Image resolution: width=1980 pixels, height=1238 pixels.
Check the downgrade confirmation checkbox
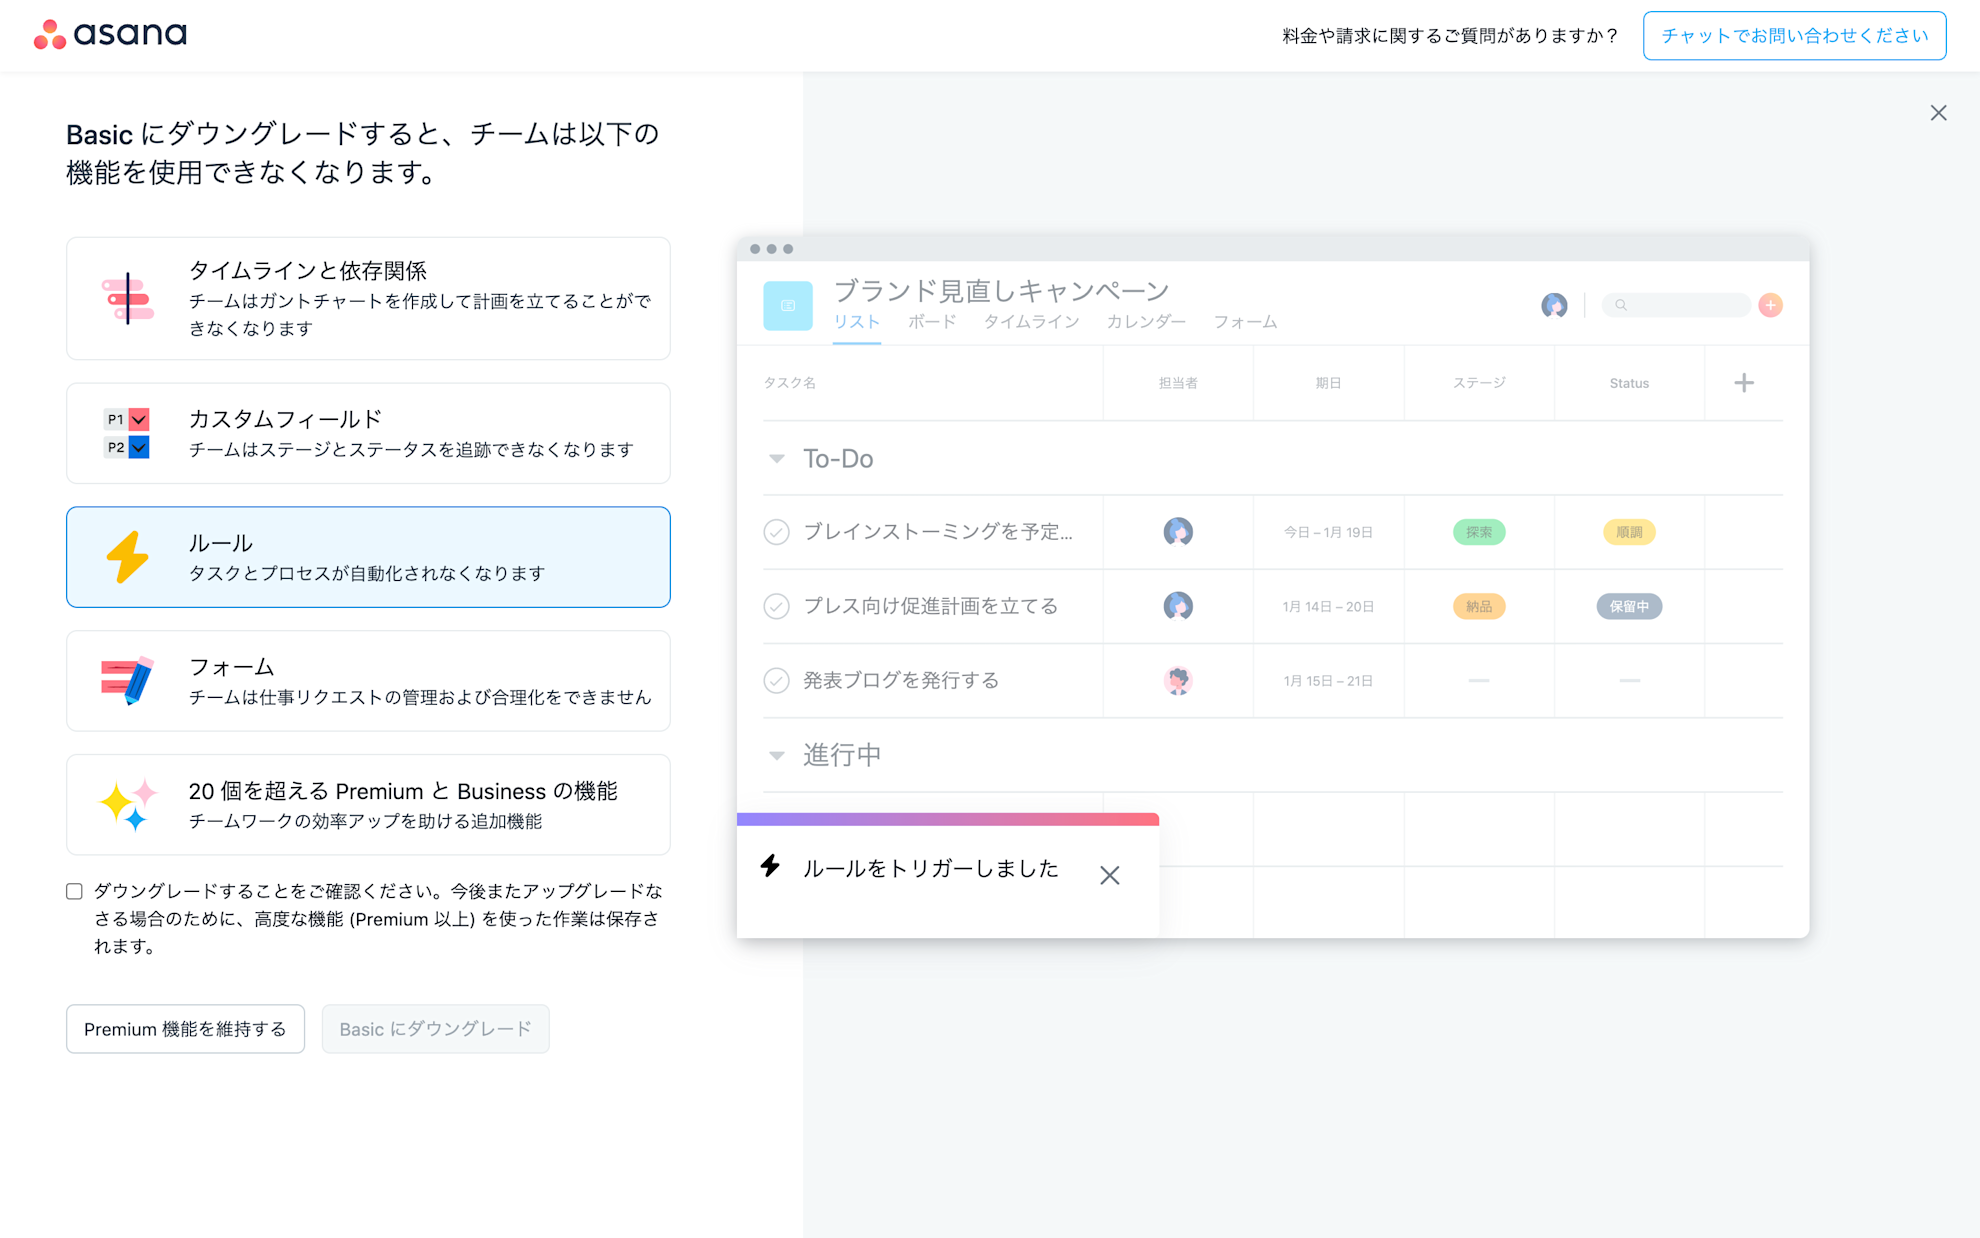[74, 891]
